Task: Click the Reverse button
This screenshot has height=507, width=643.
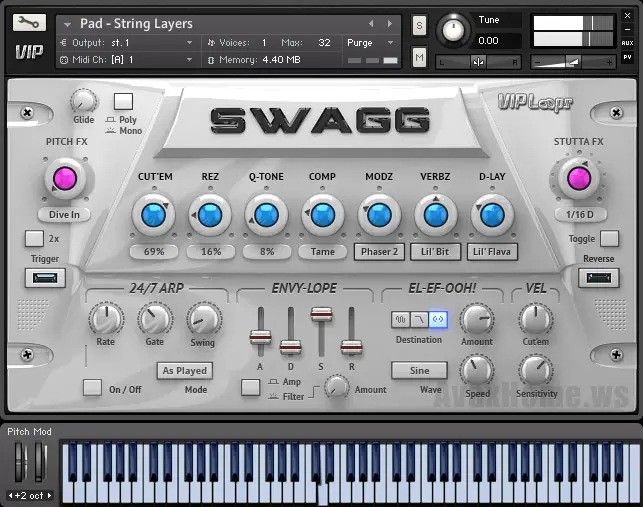Action: pyautogui.click(x=598, y=278)
